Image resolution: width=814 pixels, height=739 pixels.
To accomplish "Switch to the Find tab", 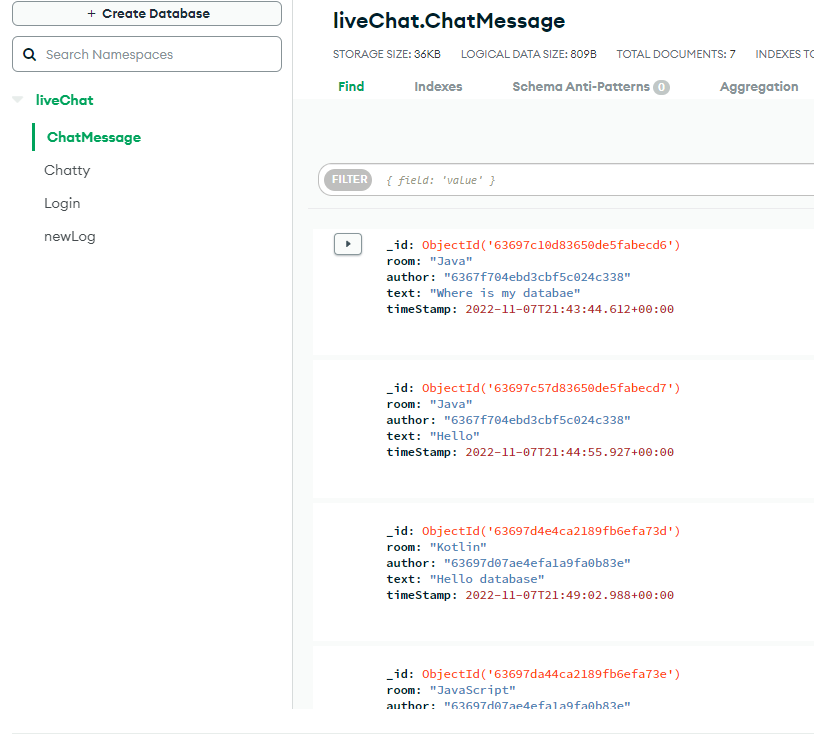I will click(x=351, y=87).
